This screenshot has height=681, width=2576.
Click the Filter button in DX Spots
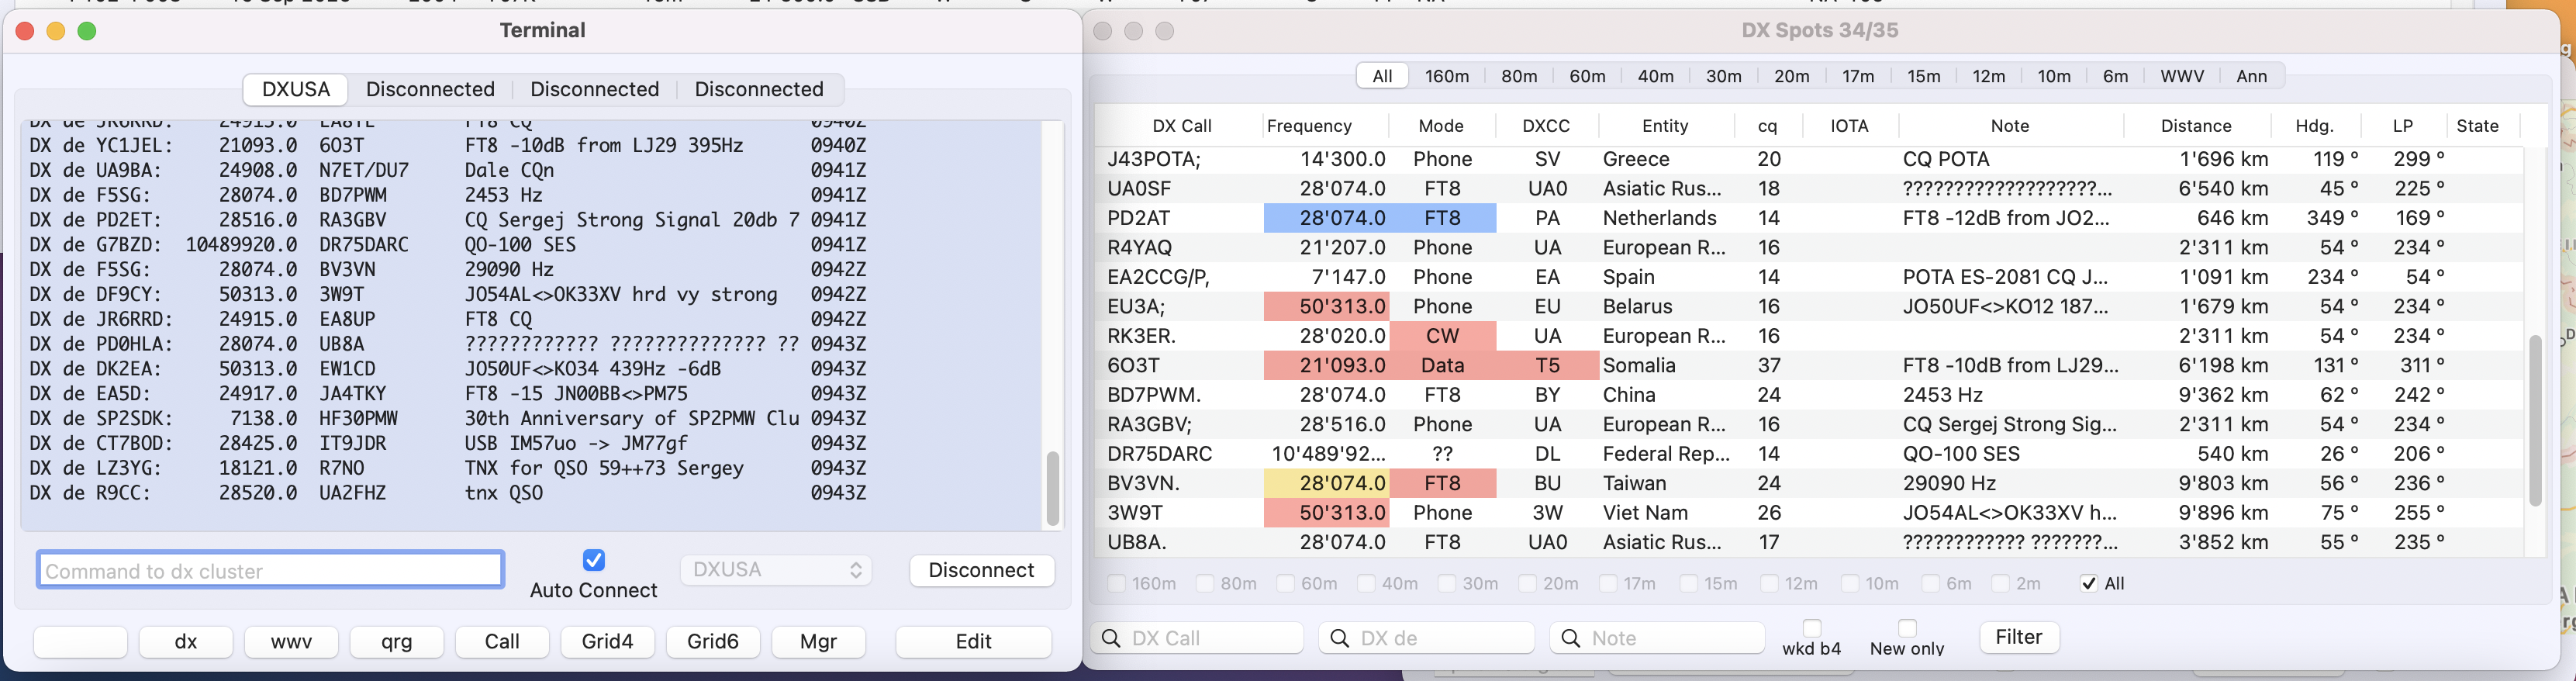2019,637
